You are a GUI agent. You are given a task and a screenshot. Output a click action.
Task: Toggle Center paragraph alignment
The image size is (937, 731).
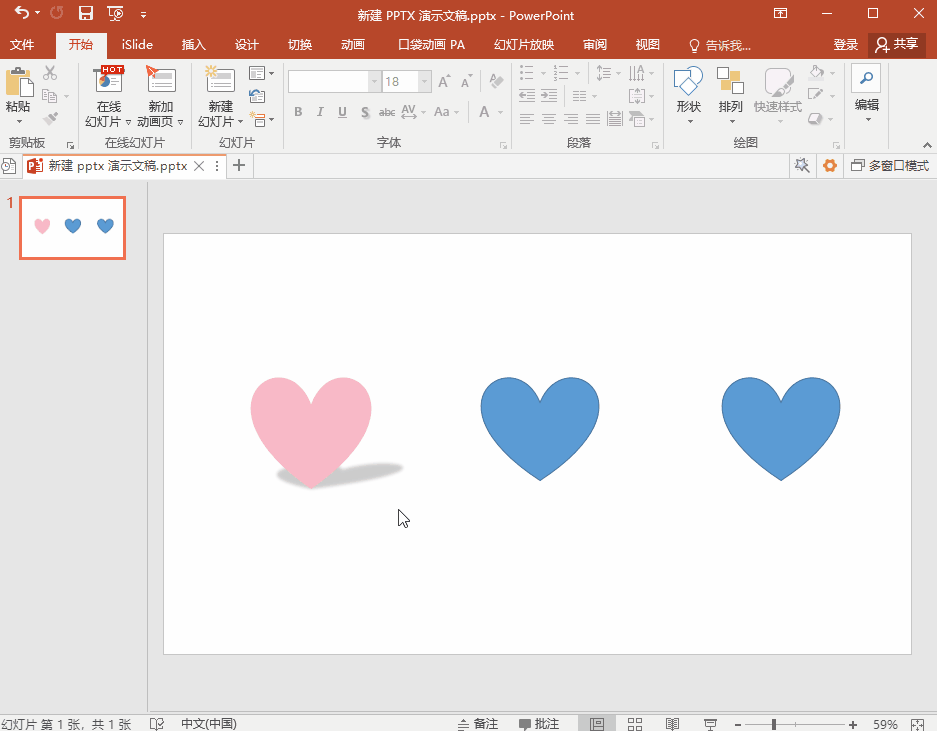click(549, 119)
